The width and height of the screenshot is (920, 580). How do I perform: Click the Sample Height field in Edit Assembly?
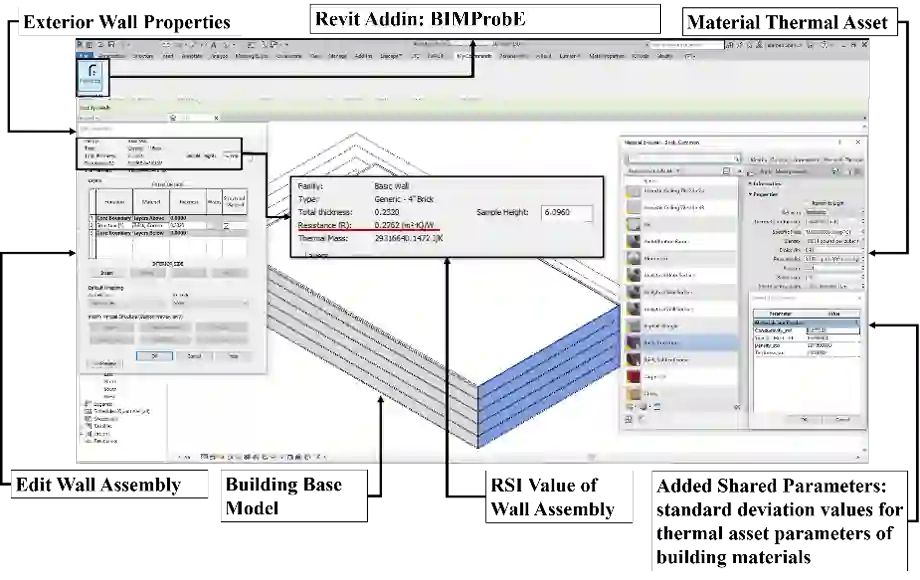(230, 156)
